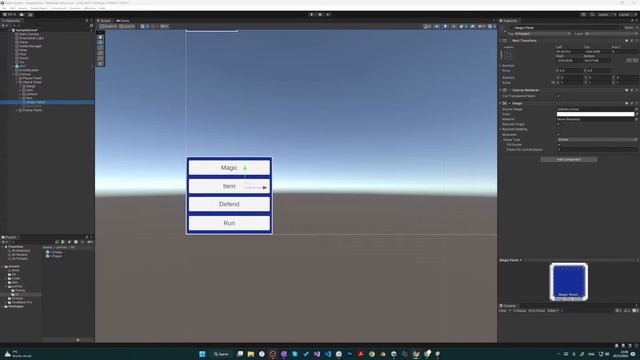Select the Console tab
The width and height of the screenshot is (640, 360).
coord(508,306)
